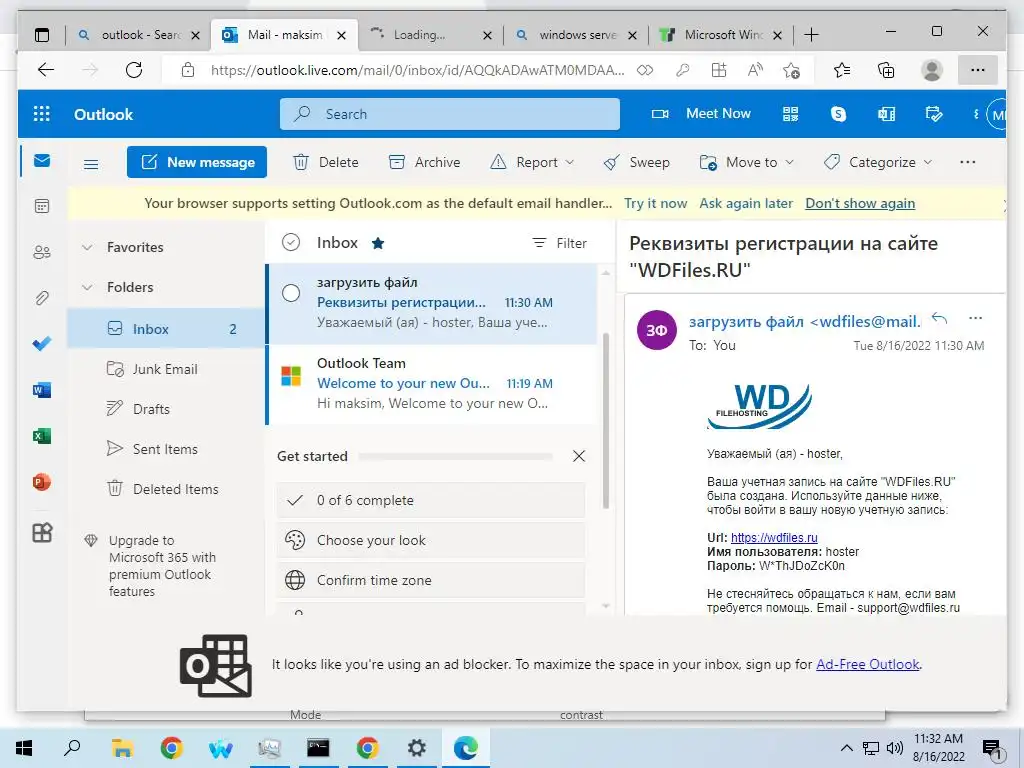Open the Outlook Team welcome email
The width and height of the screenshot is (1024, 768).
click(432, 383)
